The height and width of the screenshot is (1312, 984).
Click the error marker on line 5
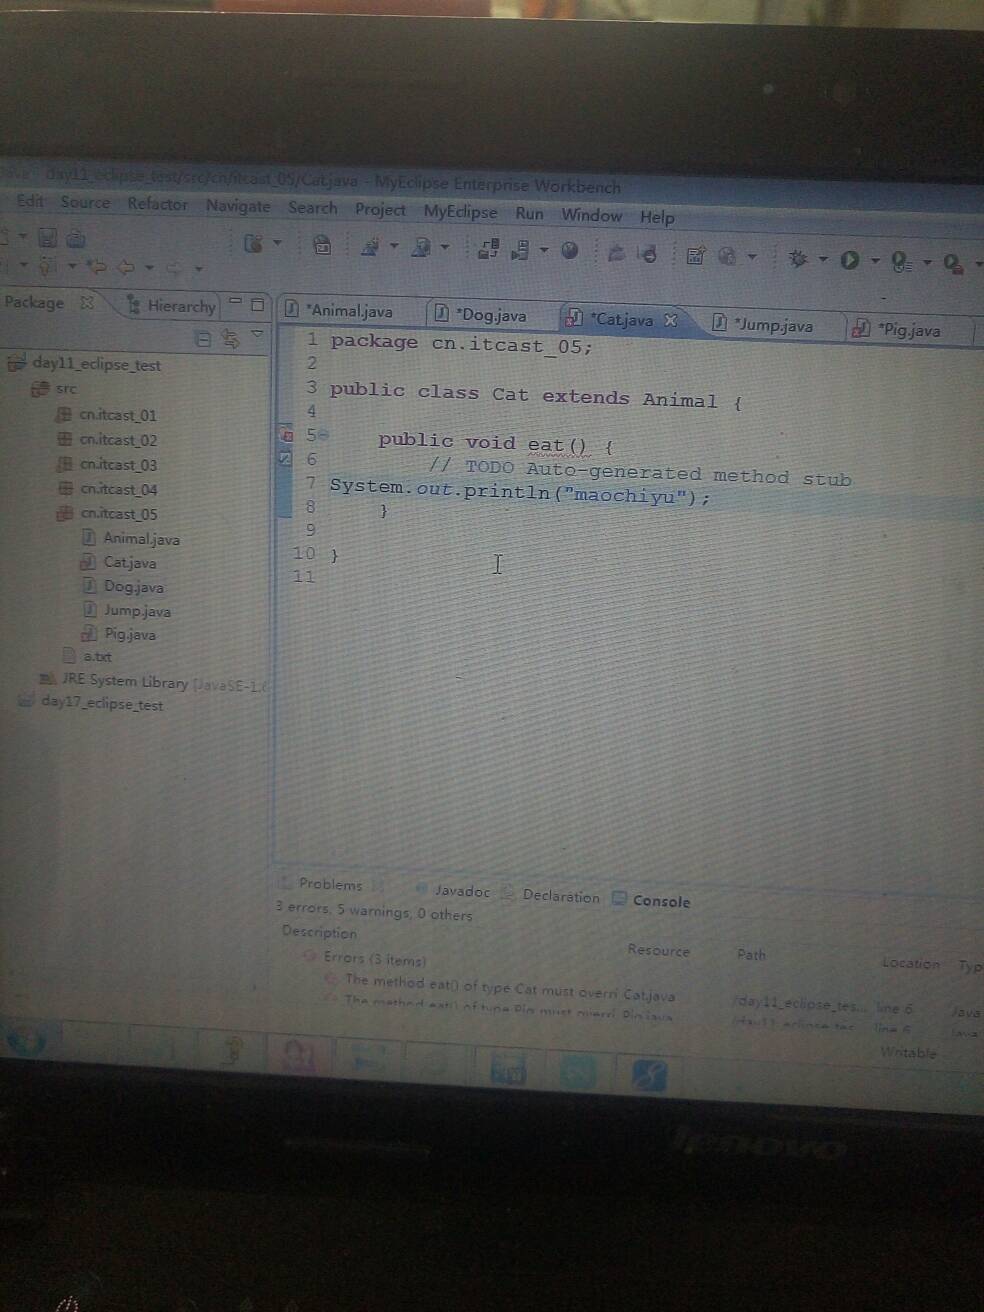286,435
